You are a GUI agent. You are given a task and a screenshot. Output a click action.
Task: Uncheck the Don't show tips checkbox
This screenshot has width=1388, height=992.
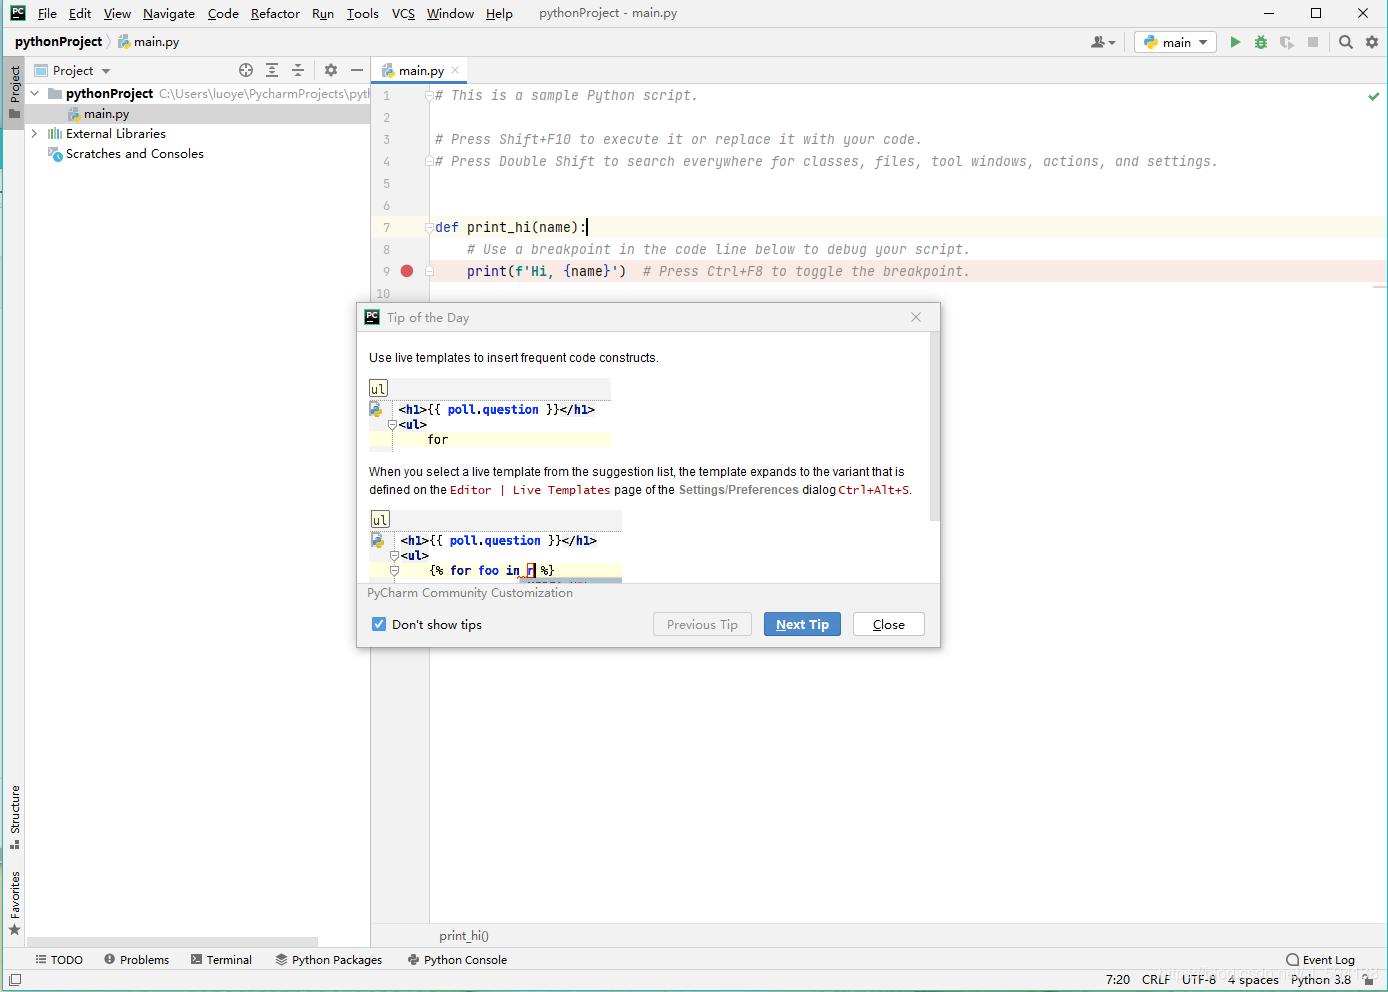[x=379, y=624]
